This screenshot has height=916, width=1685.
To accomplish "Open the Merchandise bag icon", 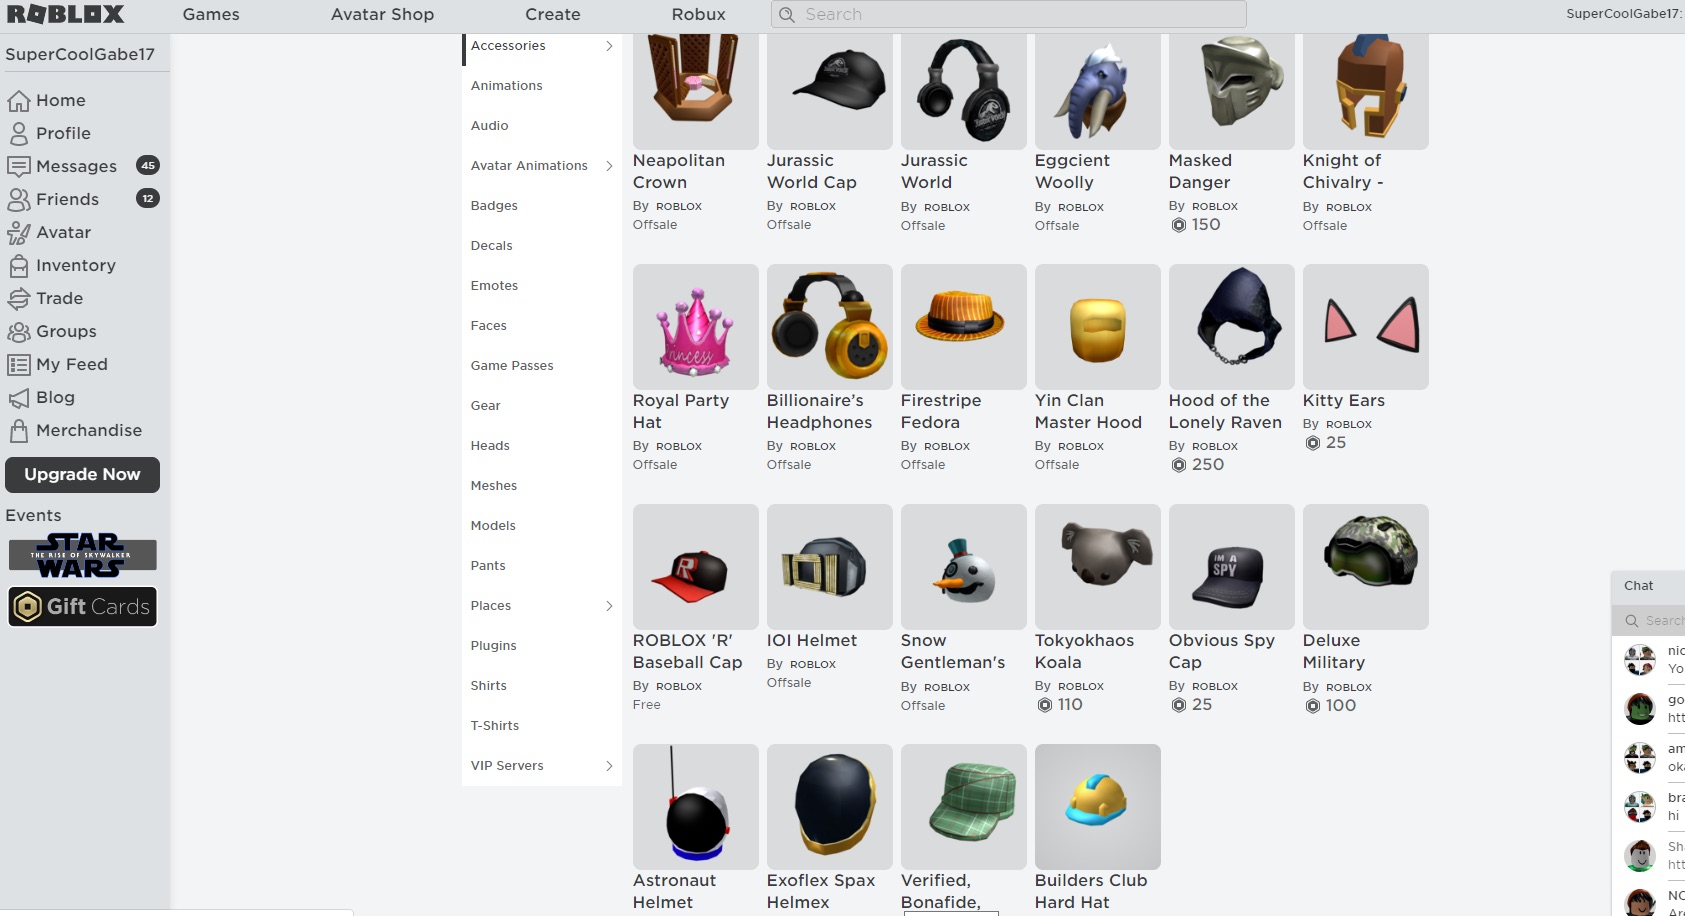I will coord(18,431).
